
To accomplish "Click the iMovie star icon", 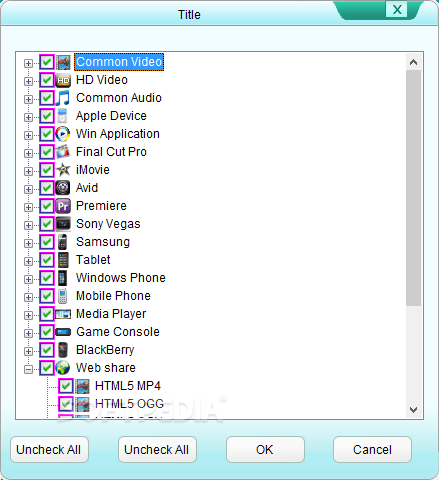I will [63, 170].
